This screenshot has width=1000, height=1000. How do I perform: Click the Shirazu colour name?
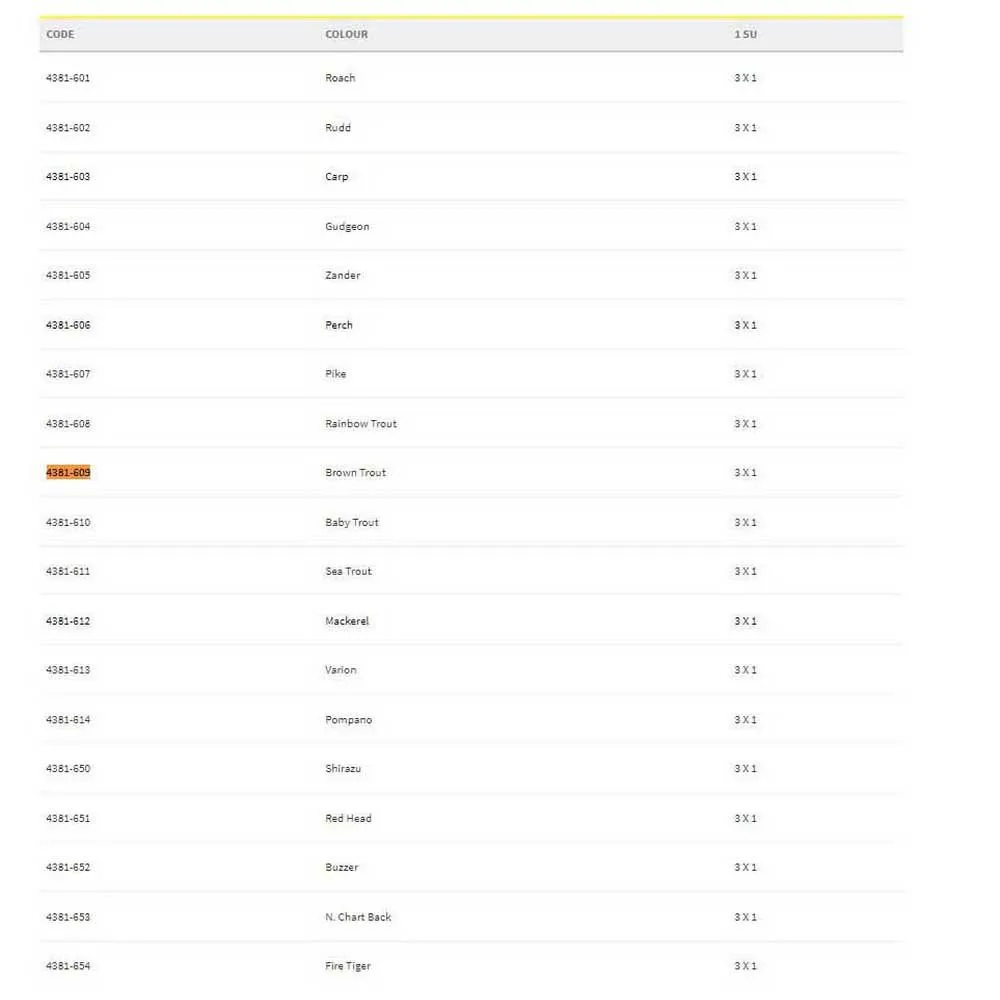pos(343,769)
